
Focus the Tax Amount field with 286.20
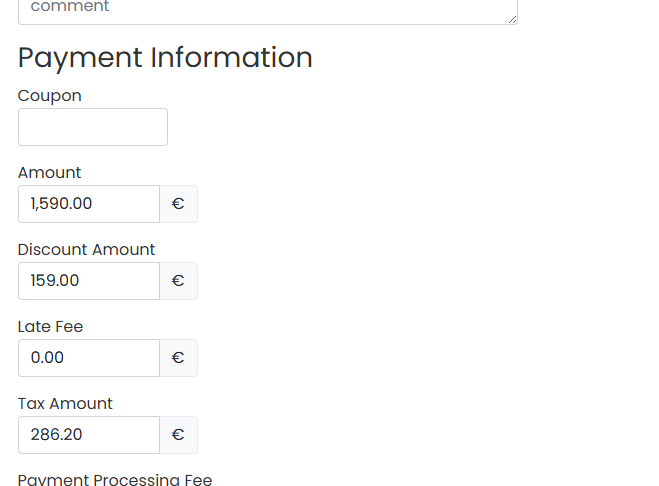[x=89, y=435]
